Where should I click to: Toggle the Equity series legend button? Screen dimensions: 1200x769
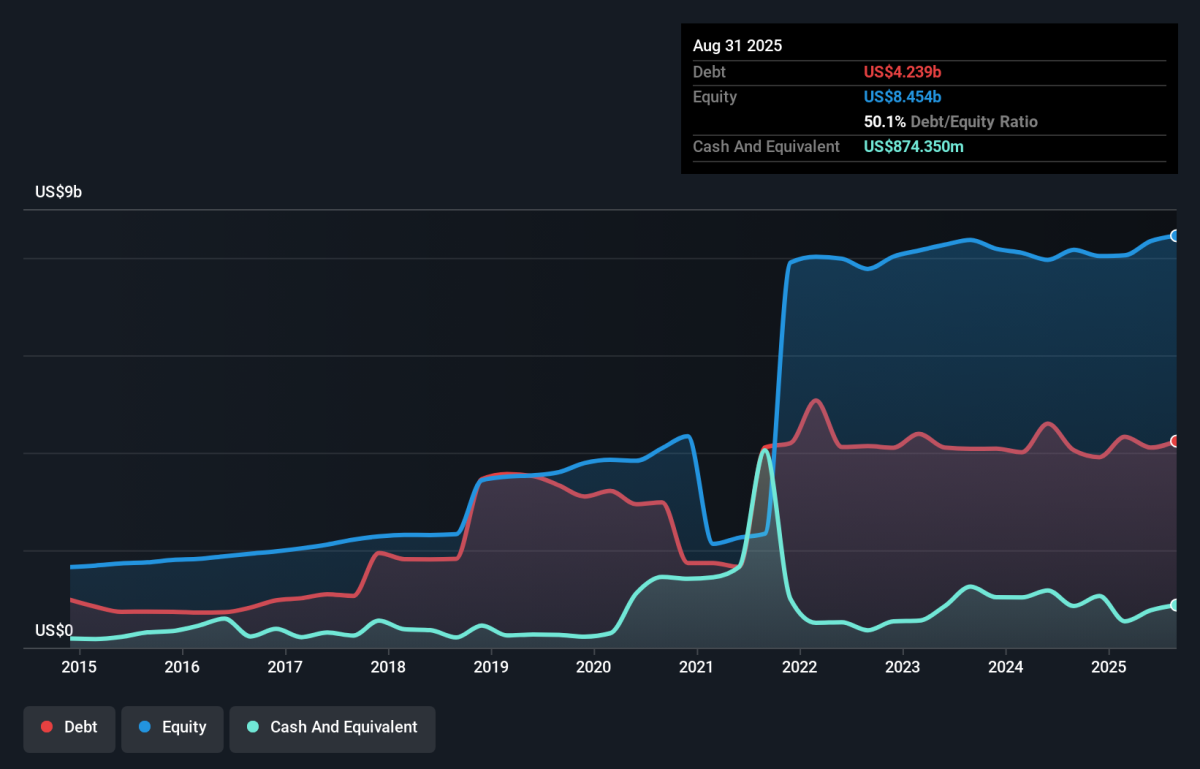pos(171,727)
